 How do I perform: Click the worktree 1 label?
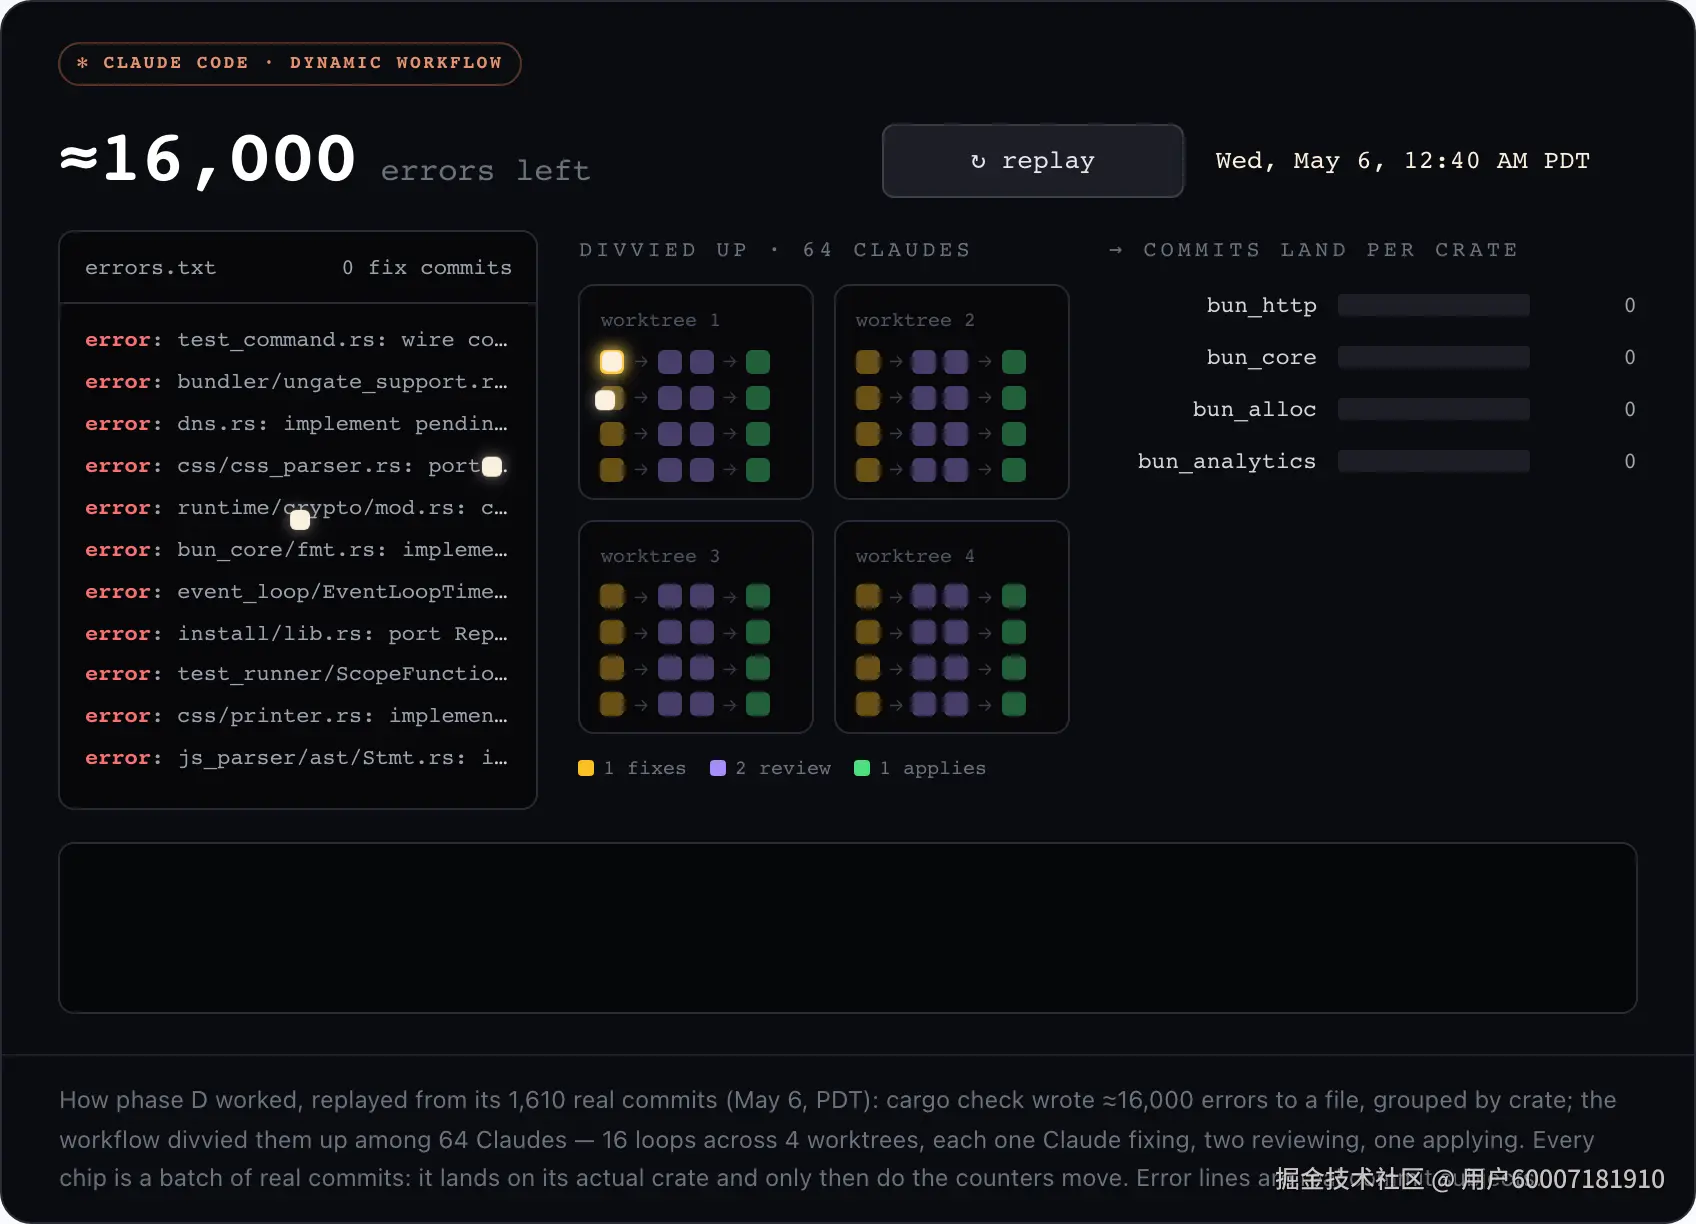[660, 320]
